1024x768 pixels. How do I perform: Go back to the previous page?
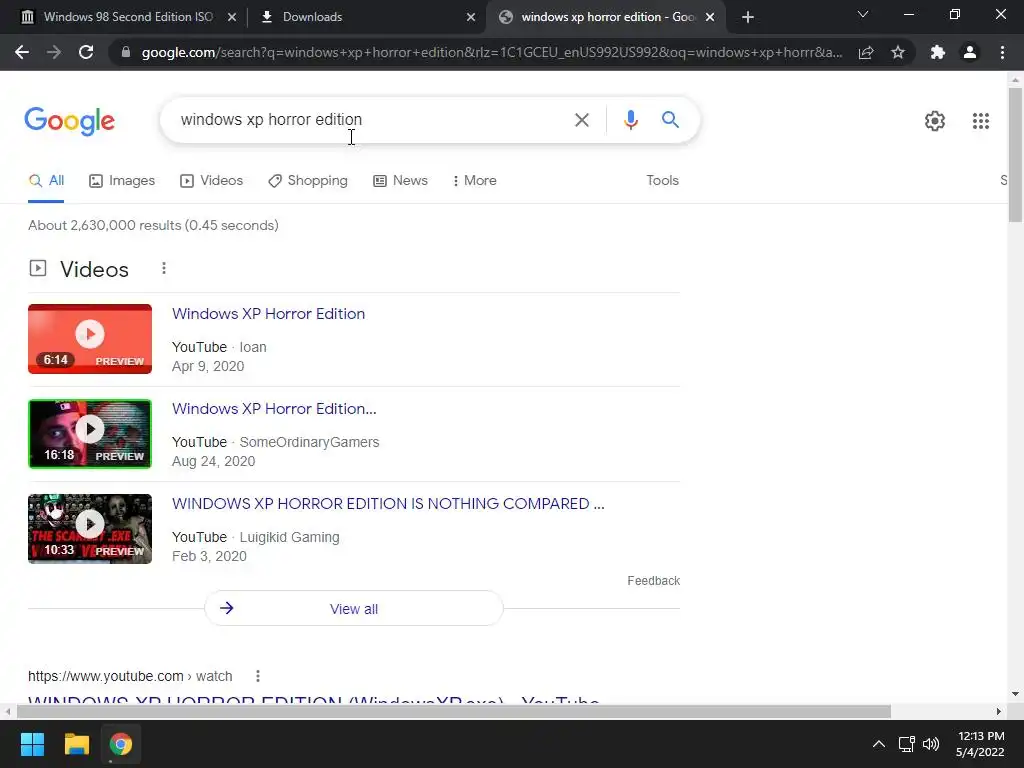tap(22, 52)
